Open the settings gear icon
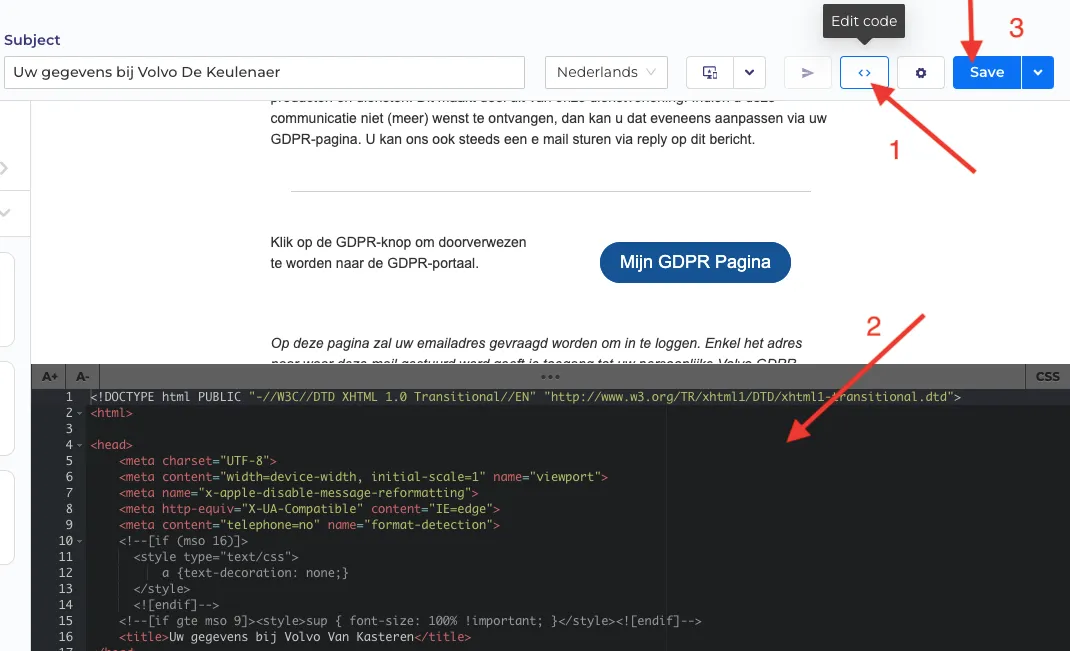The height and width of the screenshot is (651, 1070). [921, 72]
